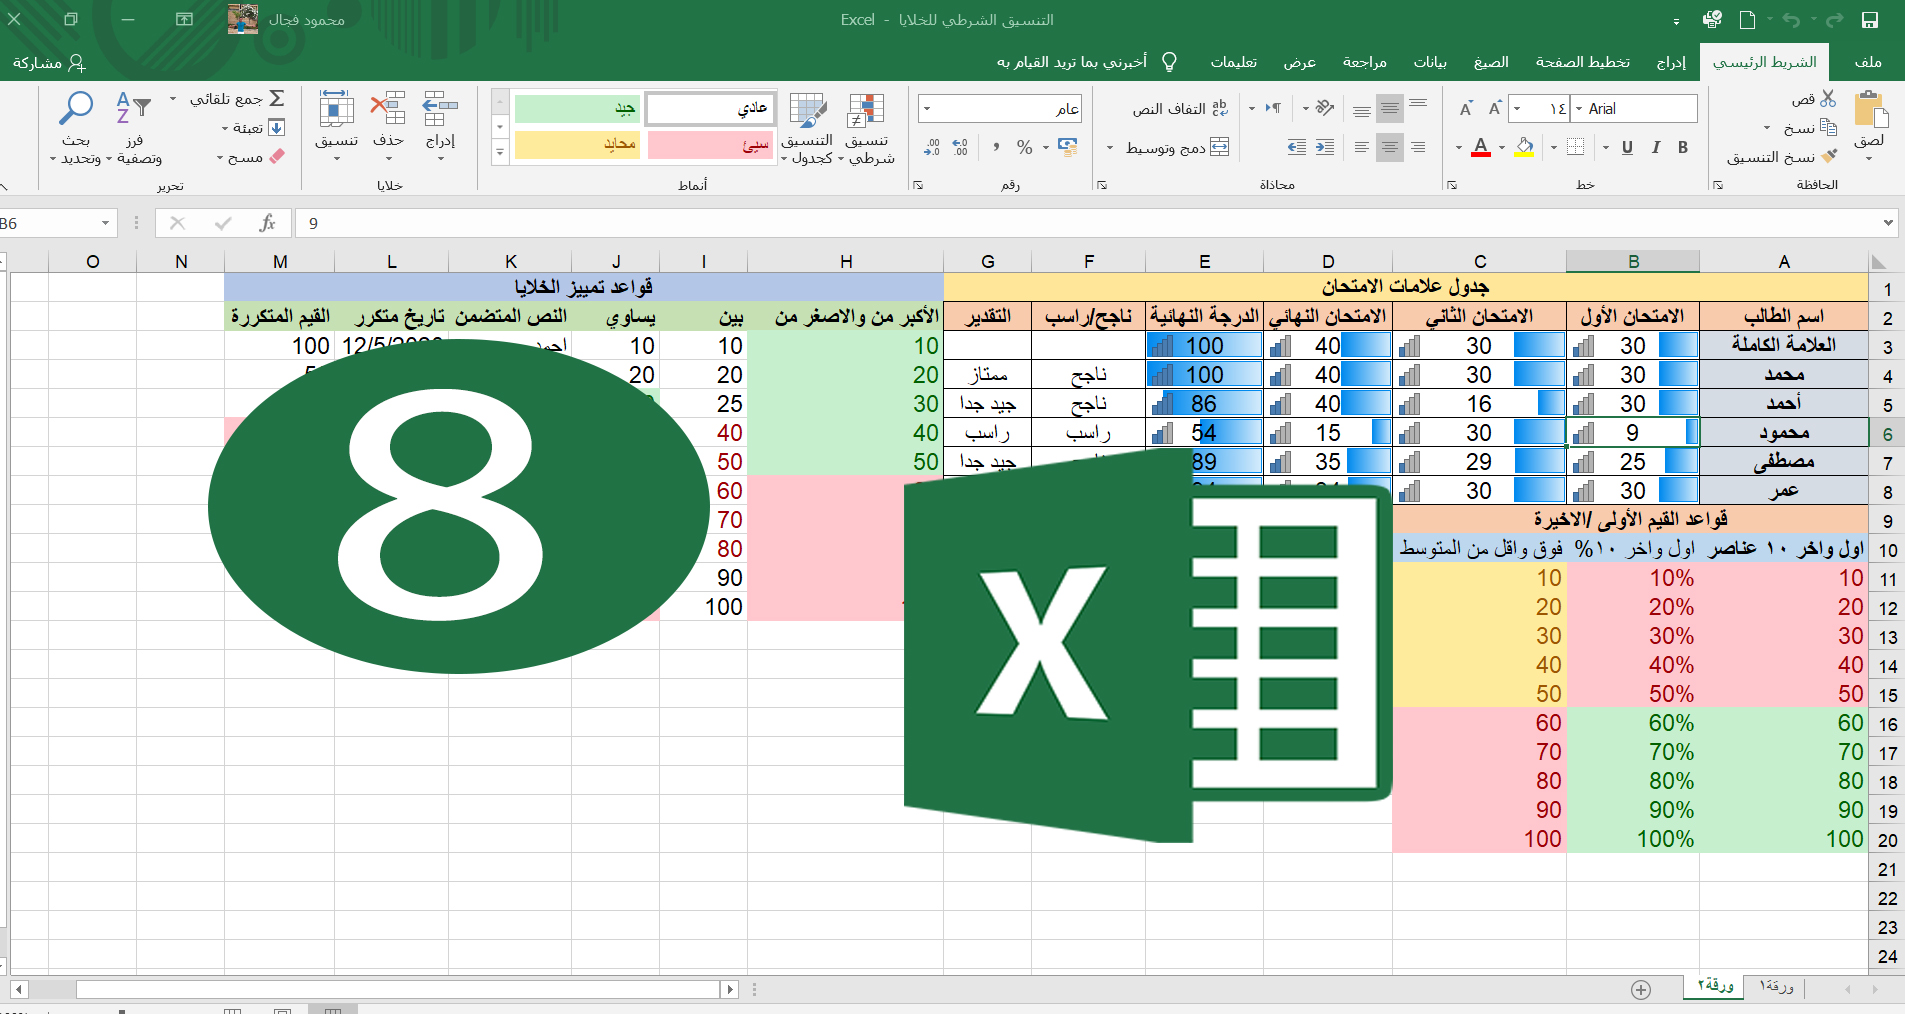The image size is (1905, 1014).
Task: Expand the cell styles gallery More arrow
Action: point(500,153)
